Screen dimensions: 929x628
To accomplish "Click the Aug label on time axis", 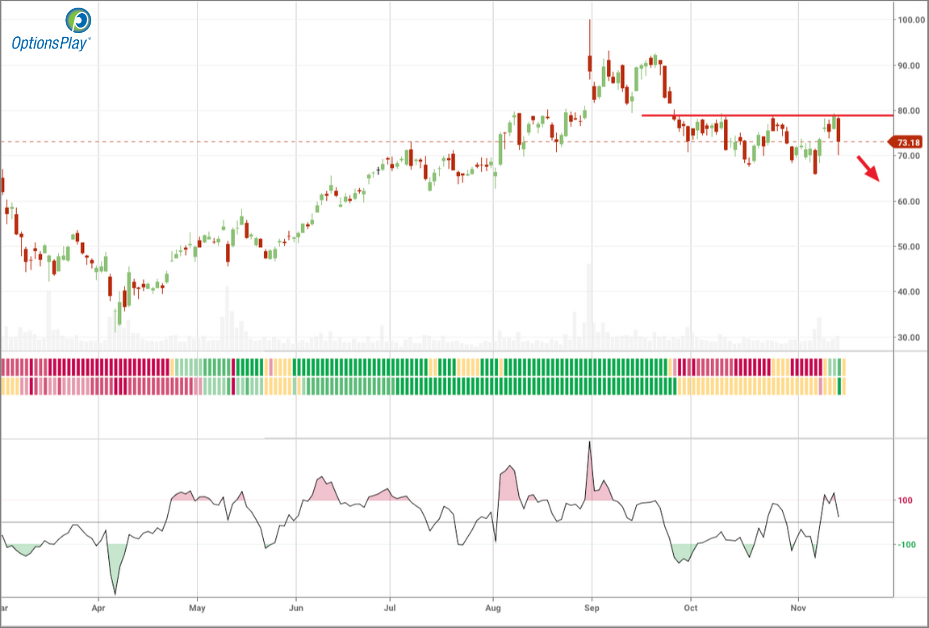I will tap(492, 607).
